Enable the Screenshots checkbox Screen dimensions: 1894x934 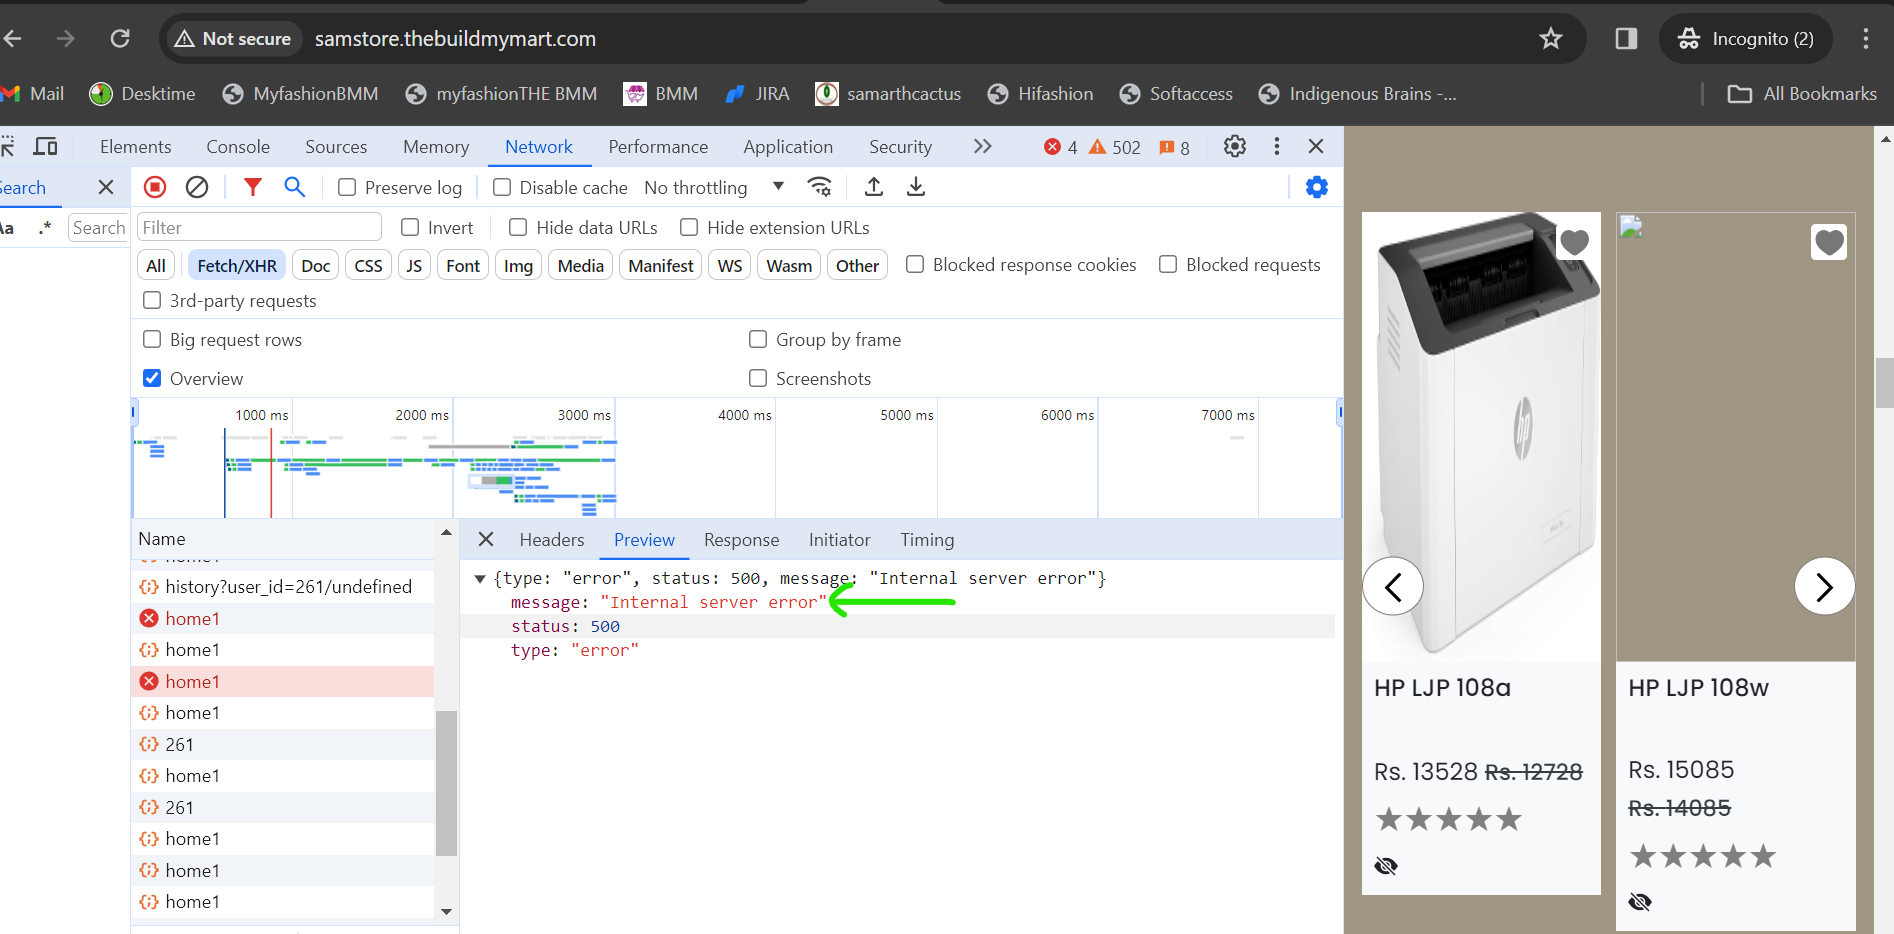pyautogui.click(x=758, y=379)
